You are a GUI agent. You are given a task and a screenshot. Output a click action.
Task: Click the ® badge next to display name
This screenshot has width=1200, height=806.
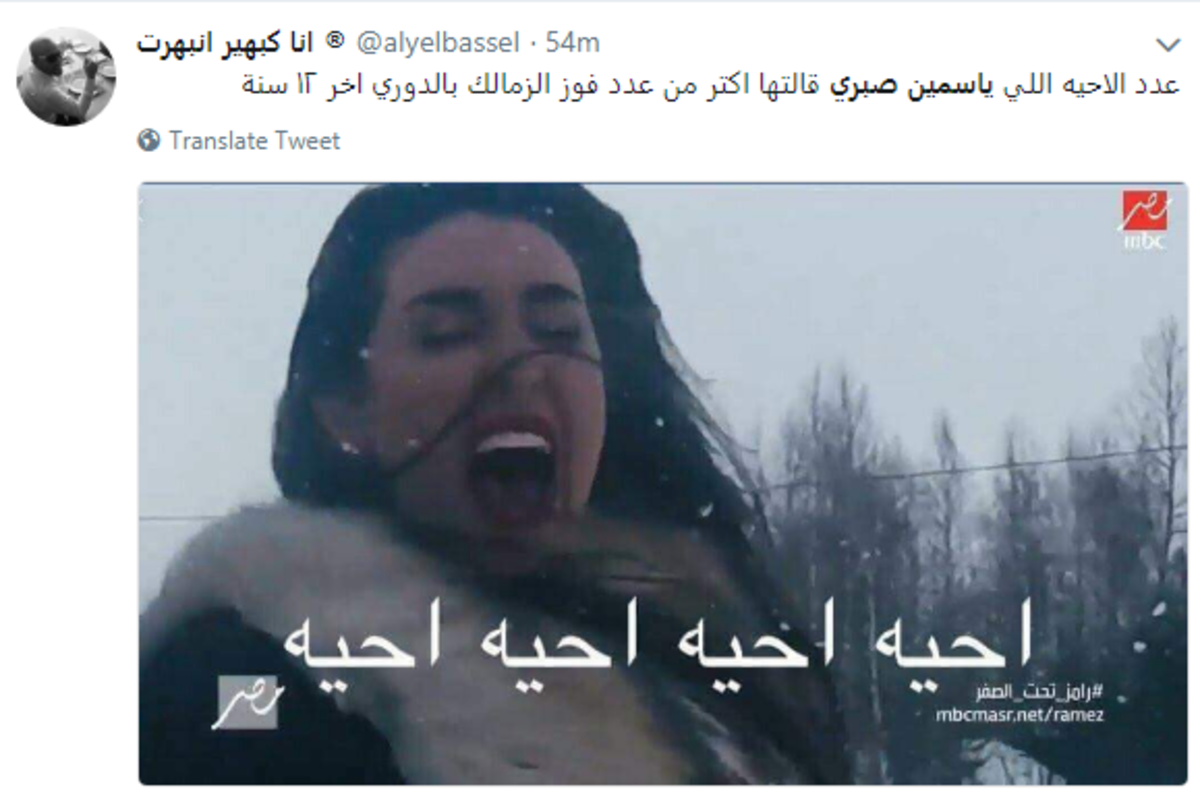click(335, 41)
